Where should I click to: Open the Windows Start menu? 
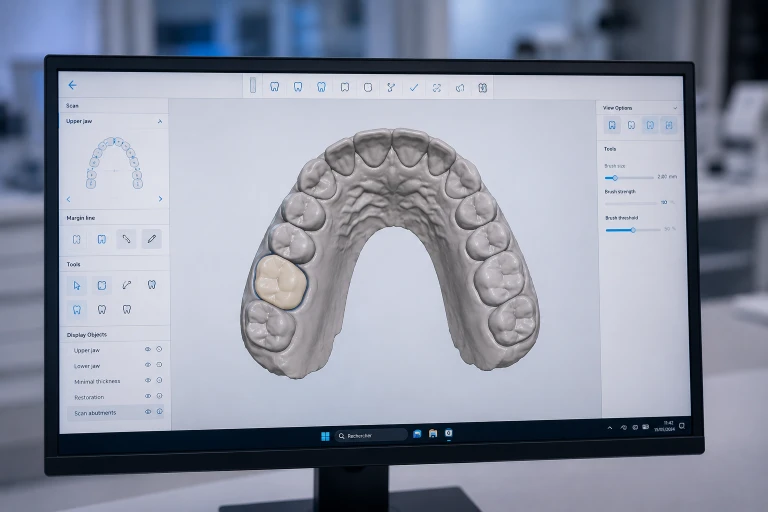[x=325, y=436]
